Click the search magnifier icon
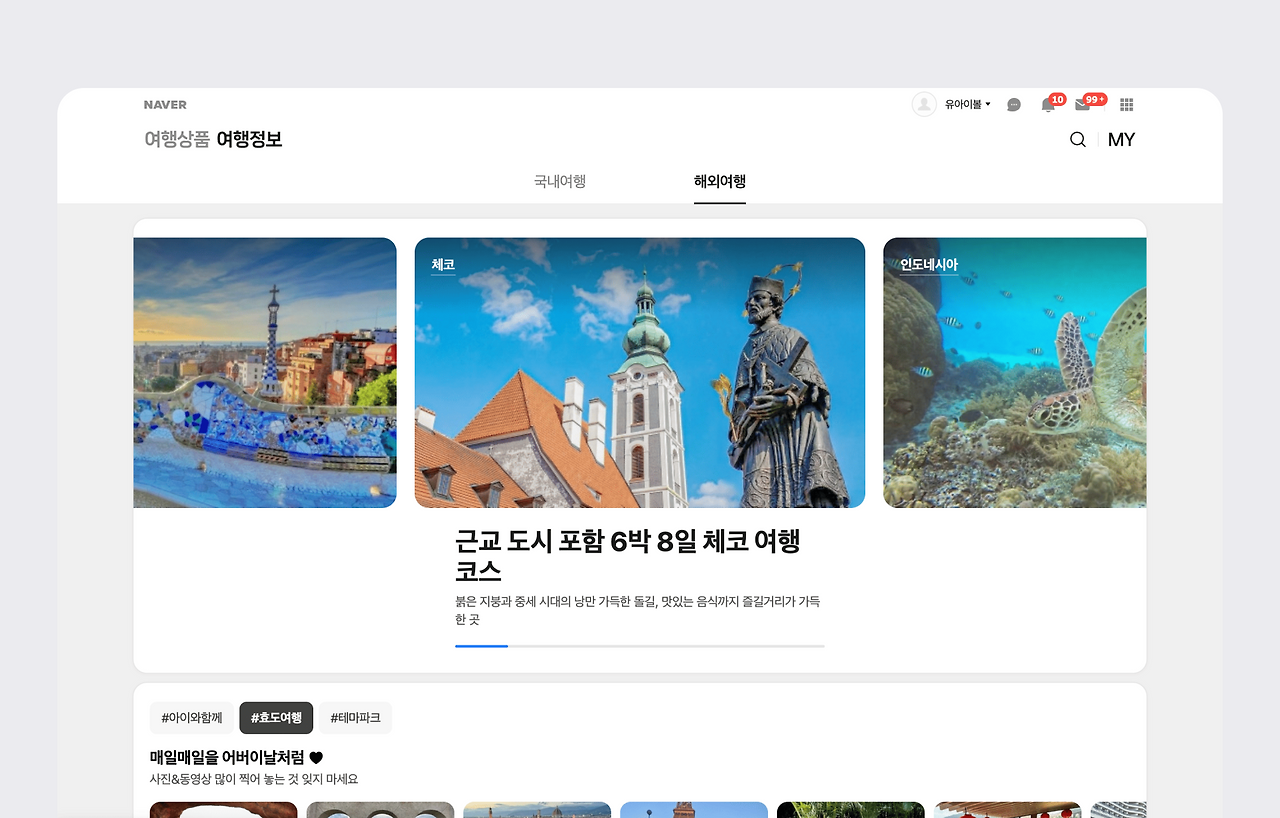 click(x=1078, y=140)
